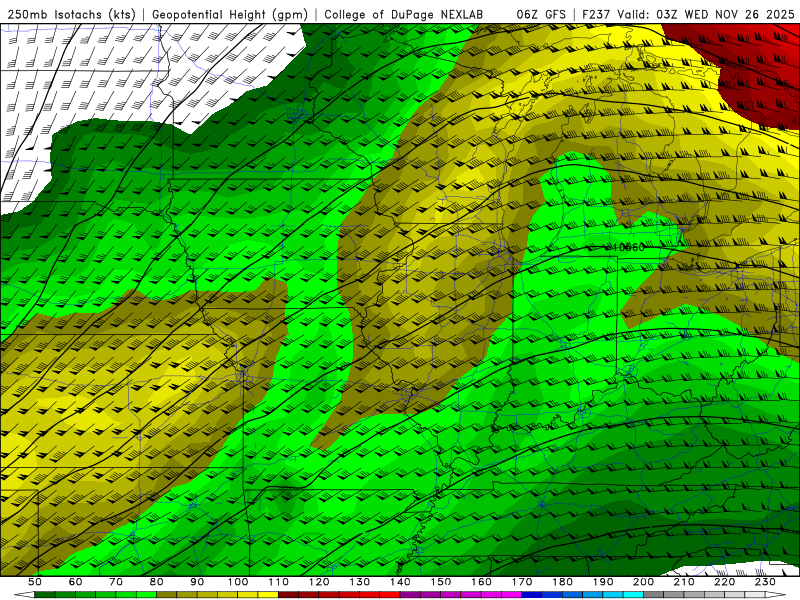Pick dark blue swatch right of 170 mark
800x600 pixels.
click(x=532, y=595)
